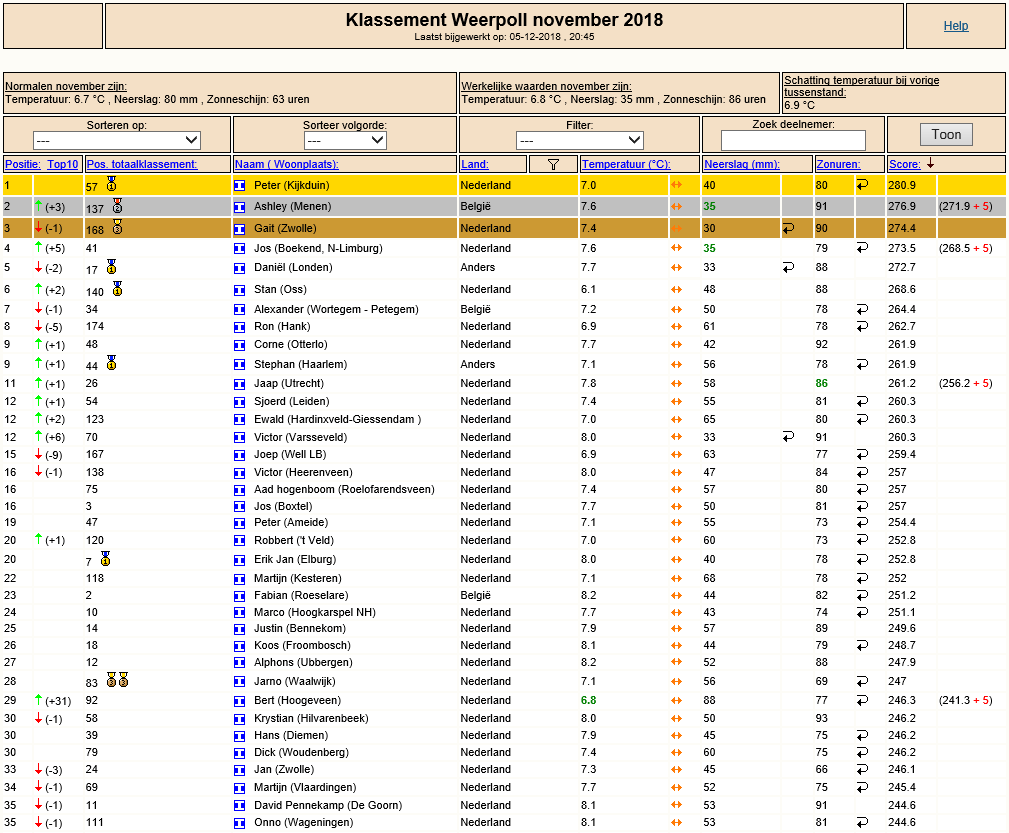
Task: Click the green up arrow in Bert (Hoogeveen) row
Action: coord(39,700)
